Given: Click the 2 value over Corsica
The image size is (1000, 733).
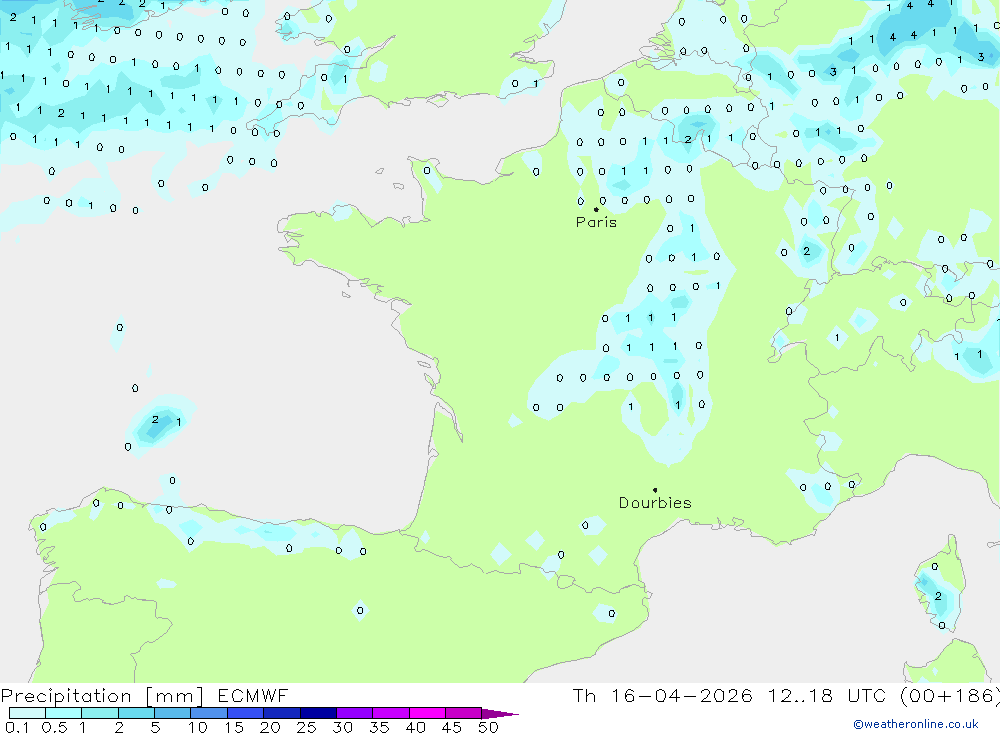Looking at the screenshot, I should pyautogui.click(x=938, y=596).
